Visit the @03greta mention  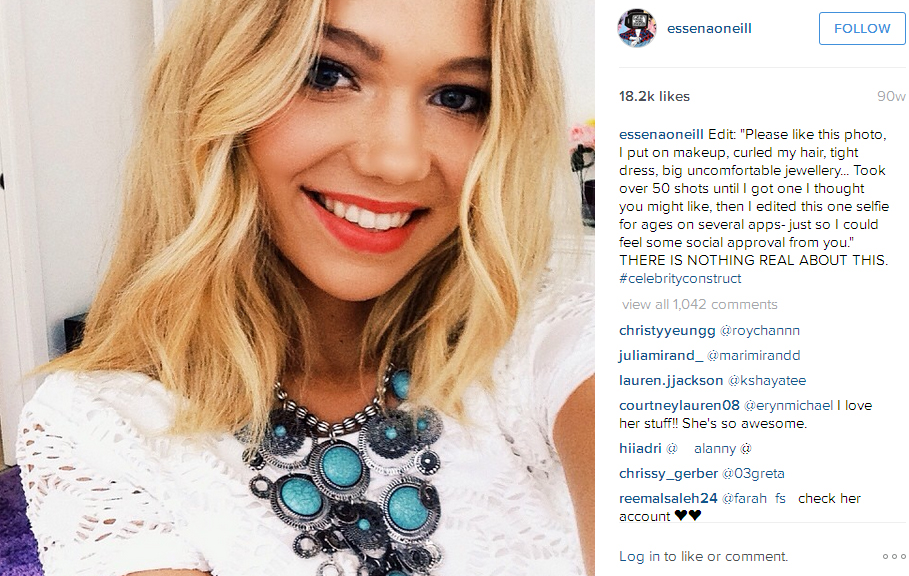[753, 473]
